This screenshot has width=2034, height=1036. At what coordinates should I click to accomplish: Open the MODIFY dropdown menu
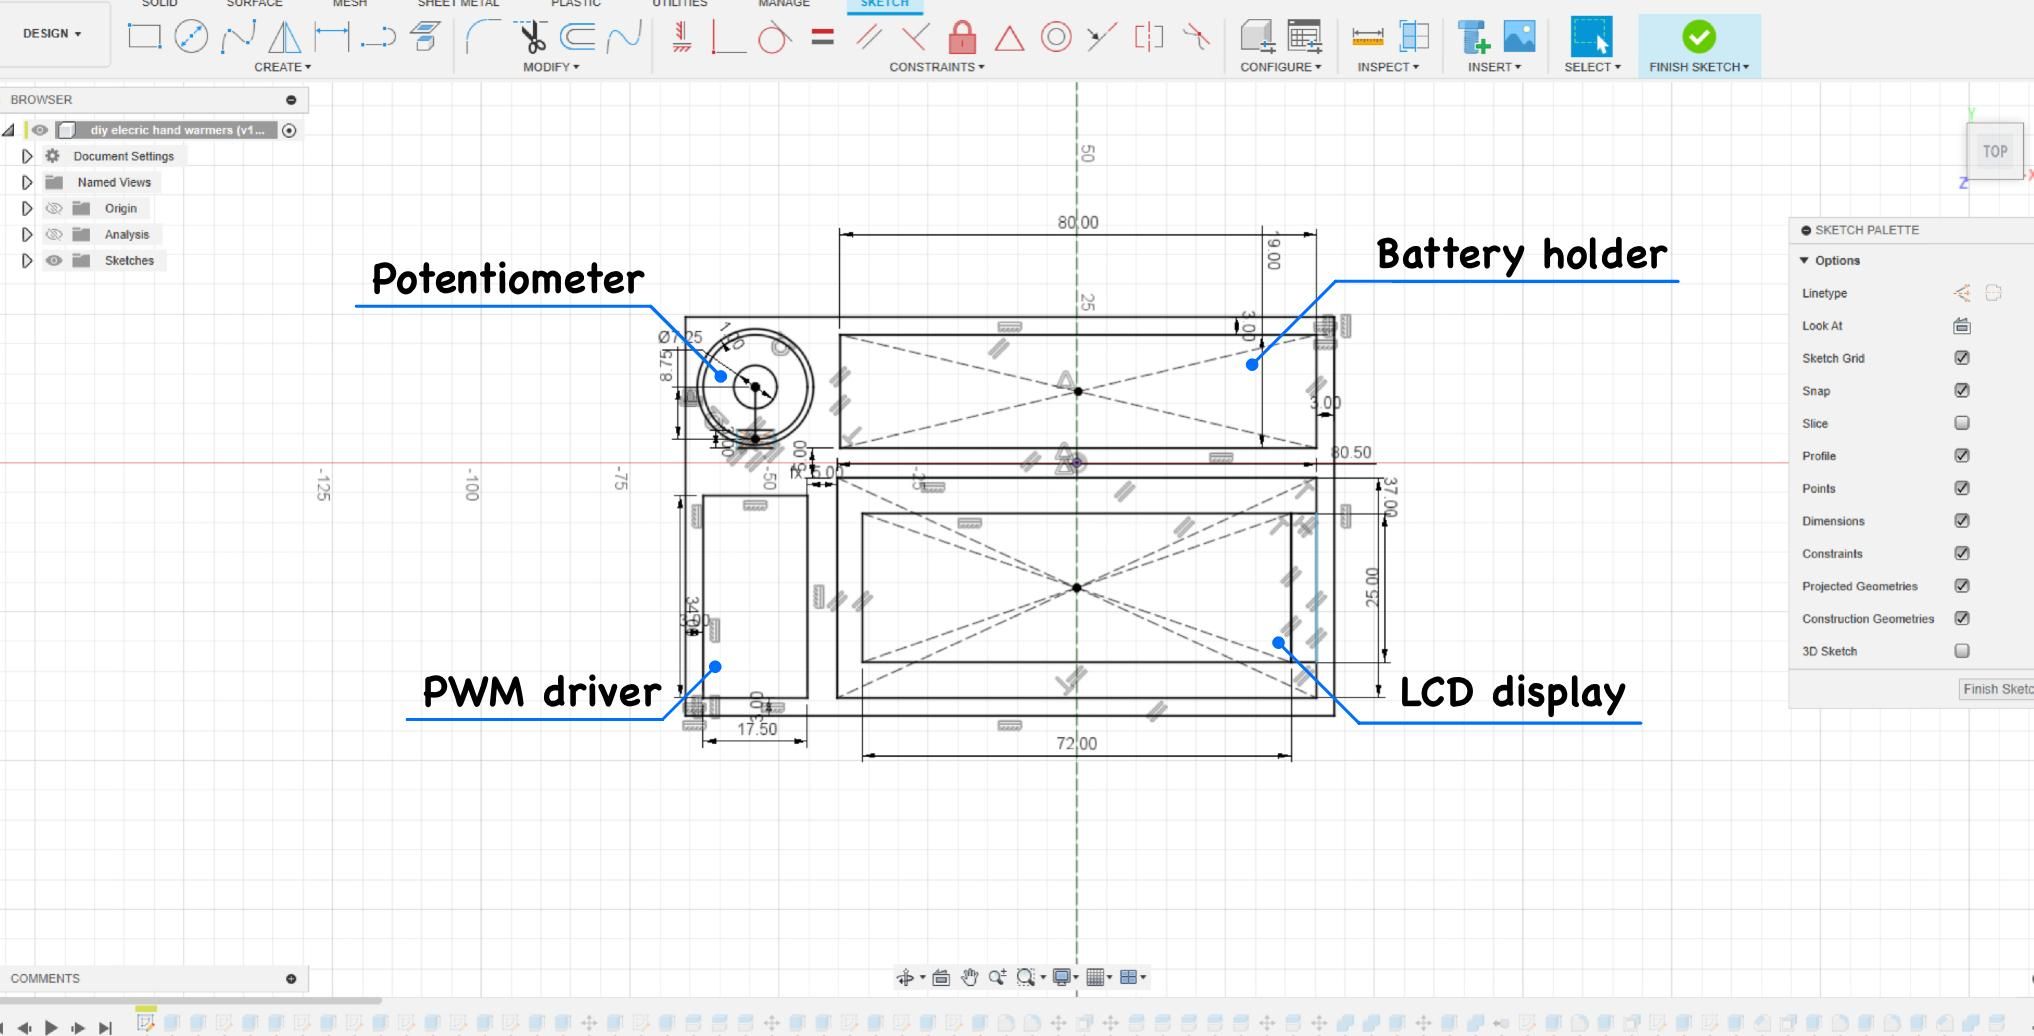(551, 67)
